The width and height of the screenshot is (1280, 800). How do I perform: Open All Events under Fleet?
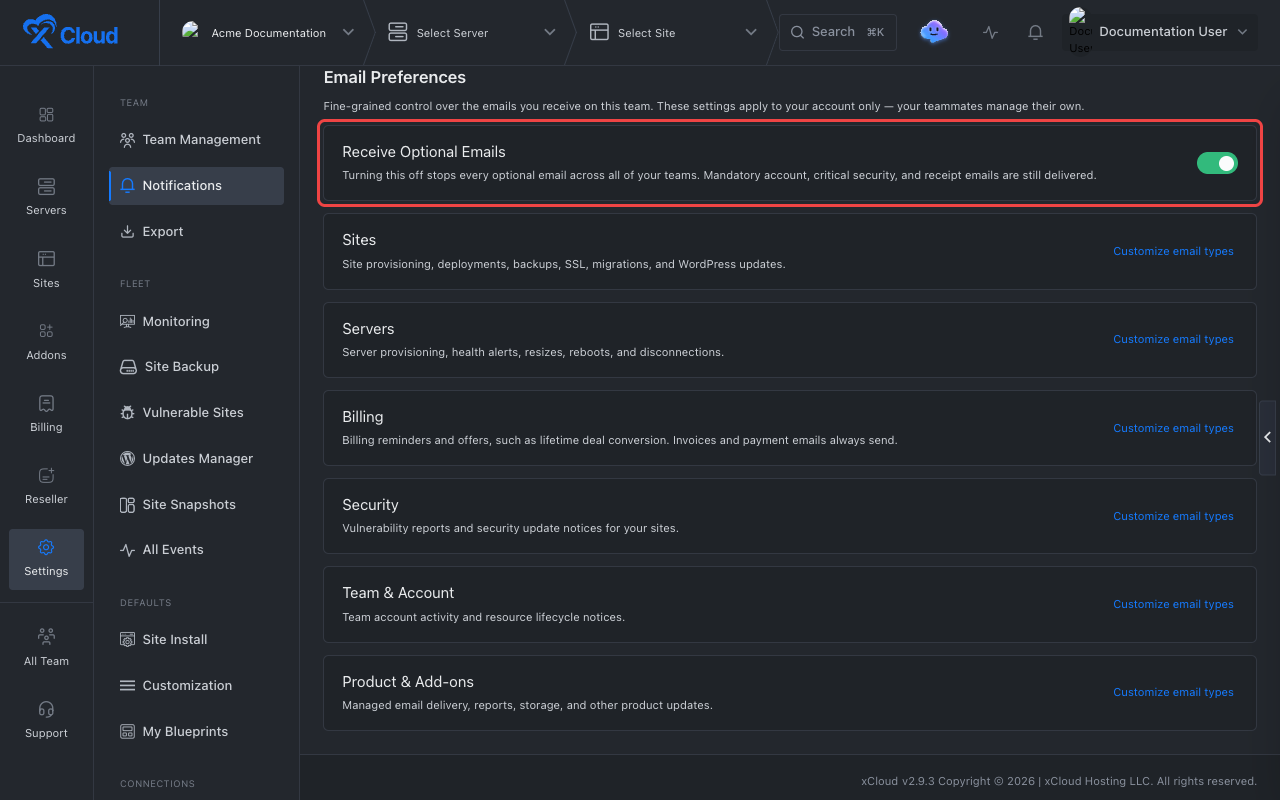point(196,550)
